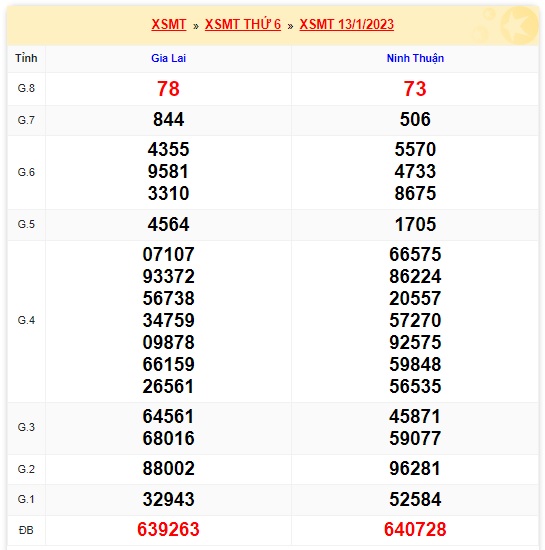The width and height of the screenshot is (545, 550).
Task: Click Ninh Thuận G.2 number 96281
Action: coord(415,469)
